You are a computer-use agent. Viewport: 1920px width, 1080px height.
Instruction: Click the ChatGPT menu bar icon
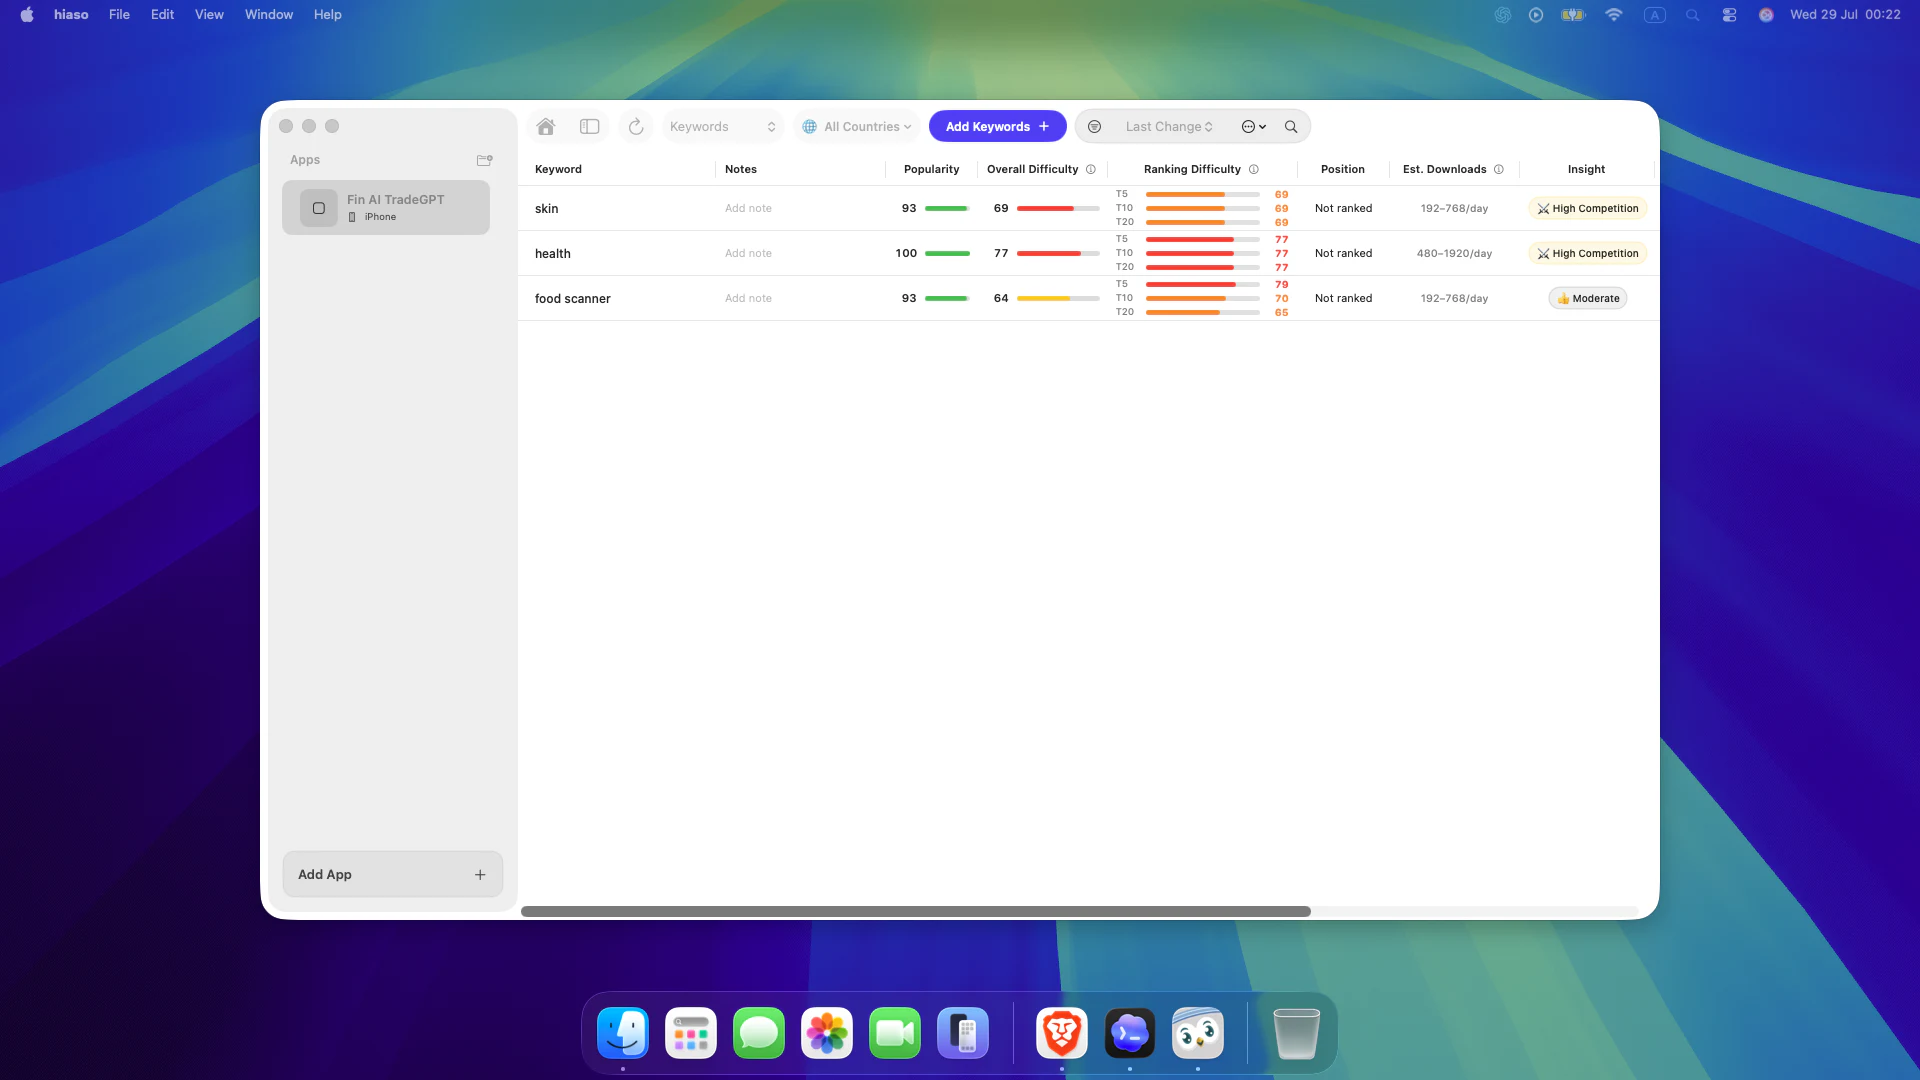pos(1502,14)
